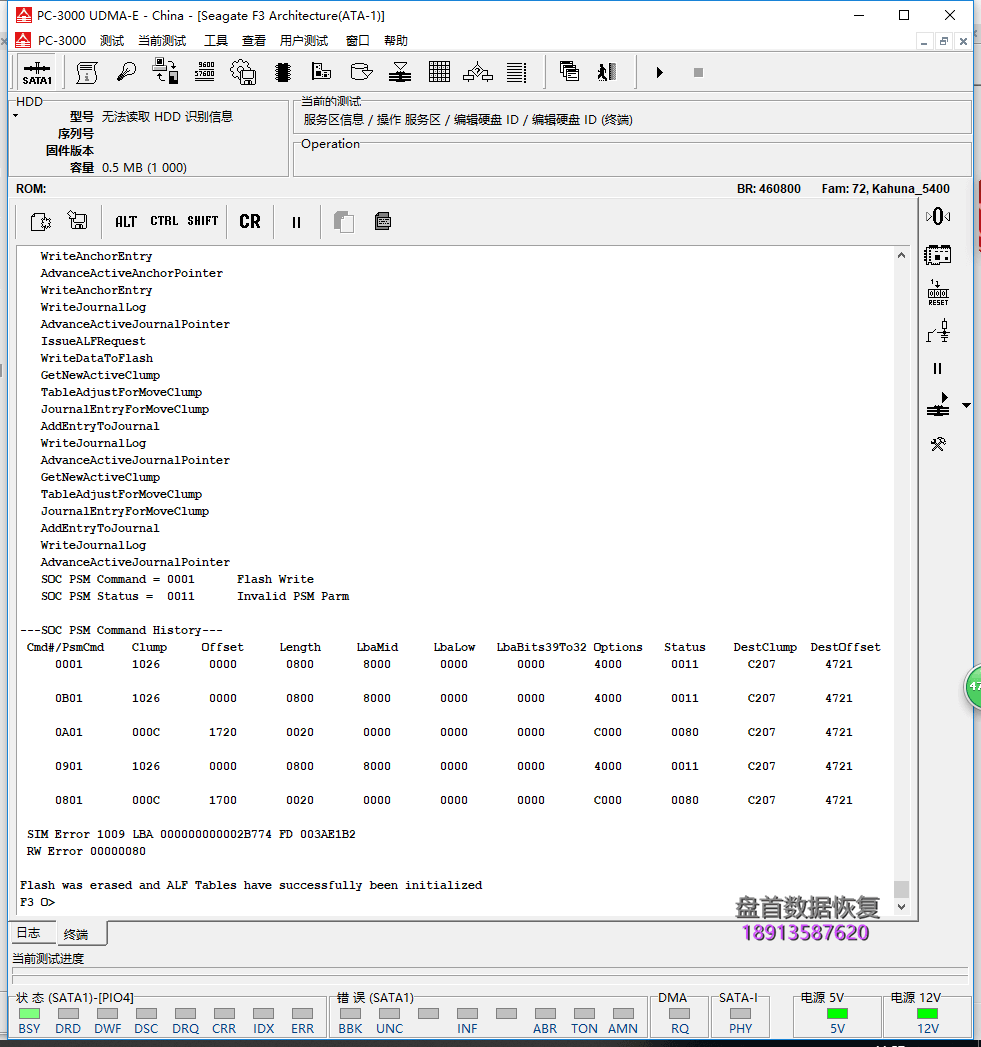Click the 'Fam: 72, Kahuna_5400' text
Screen dimensions: 981x1047
point(886,189)
